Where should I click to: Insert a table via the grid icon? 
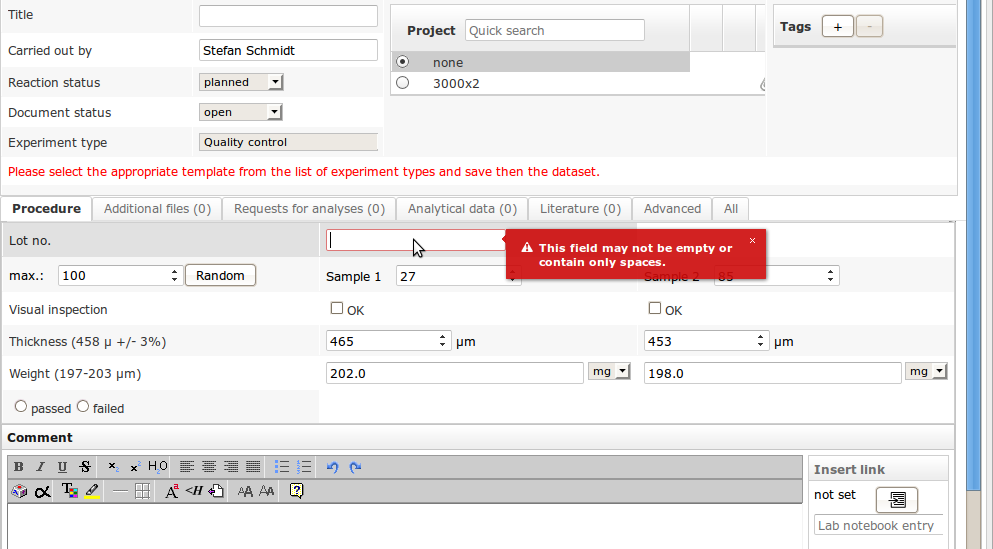click(143, 491)
